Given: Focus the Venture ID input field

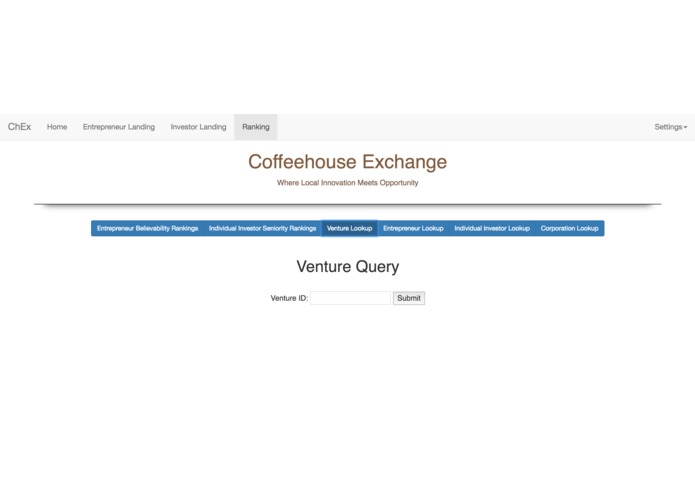Looking at the screenshot, I should click(350, 298).
